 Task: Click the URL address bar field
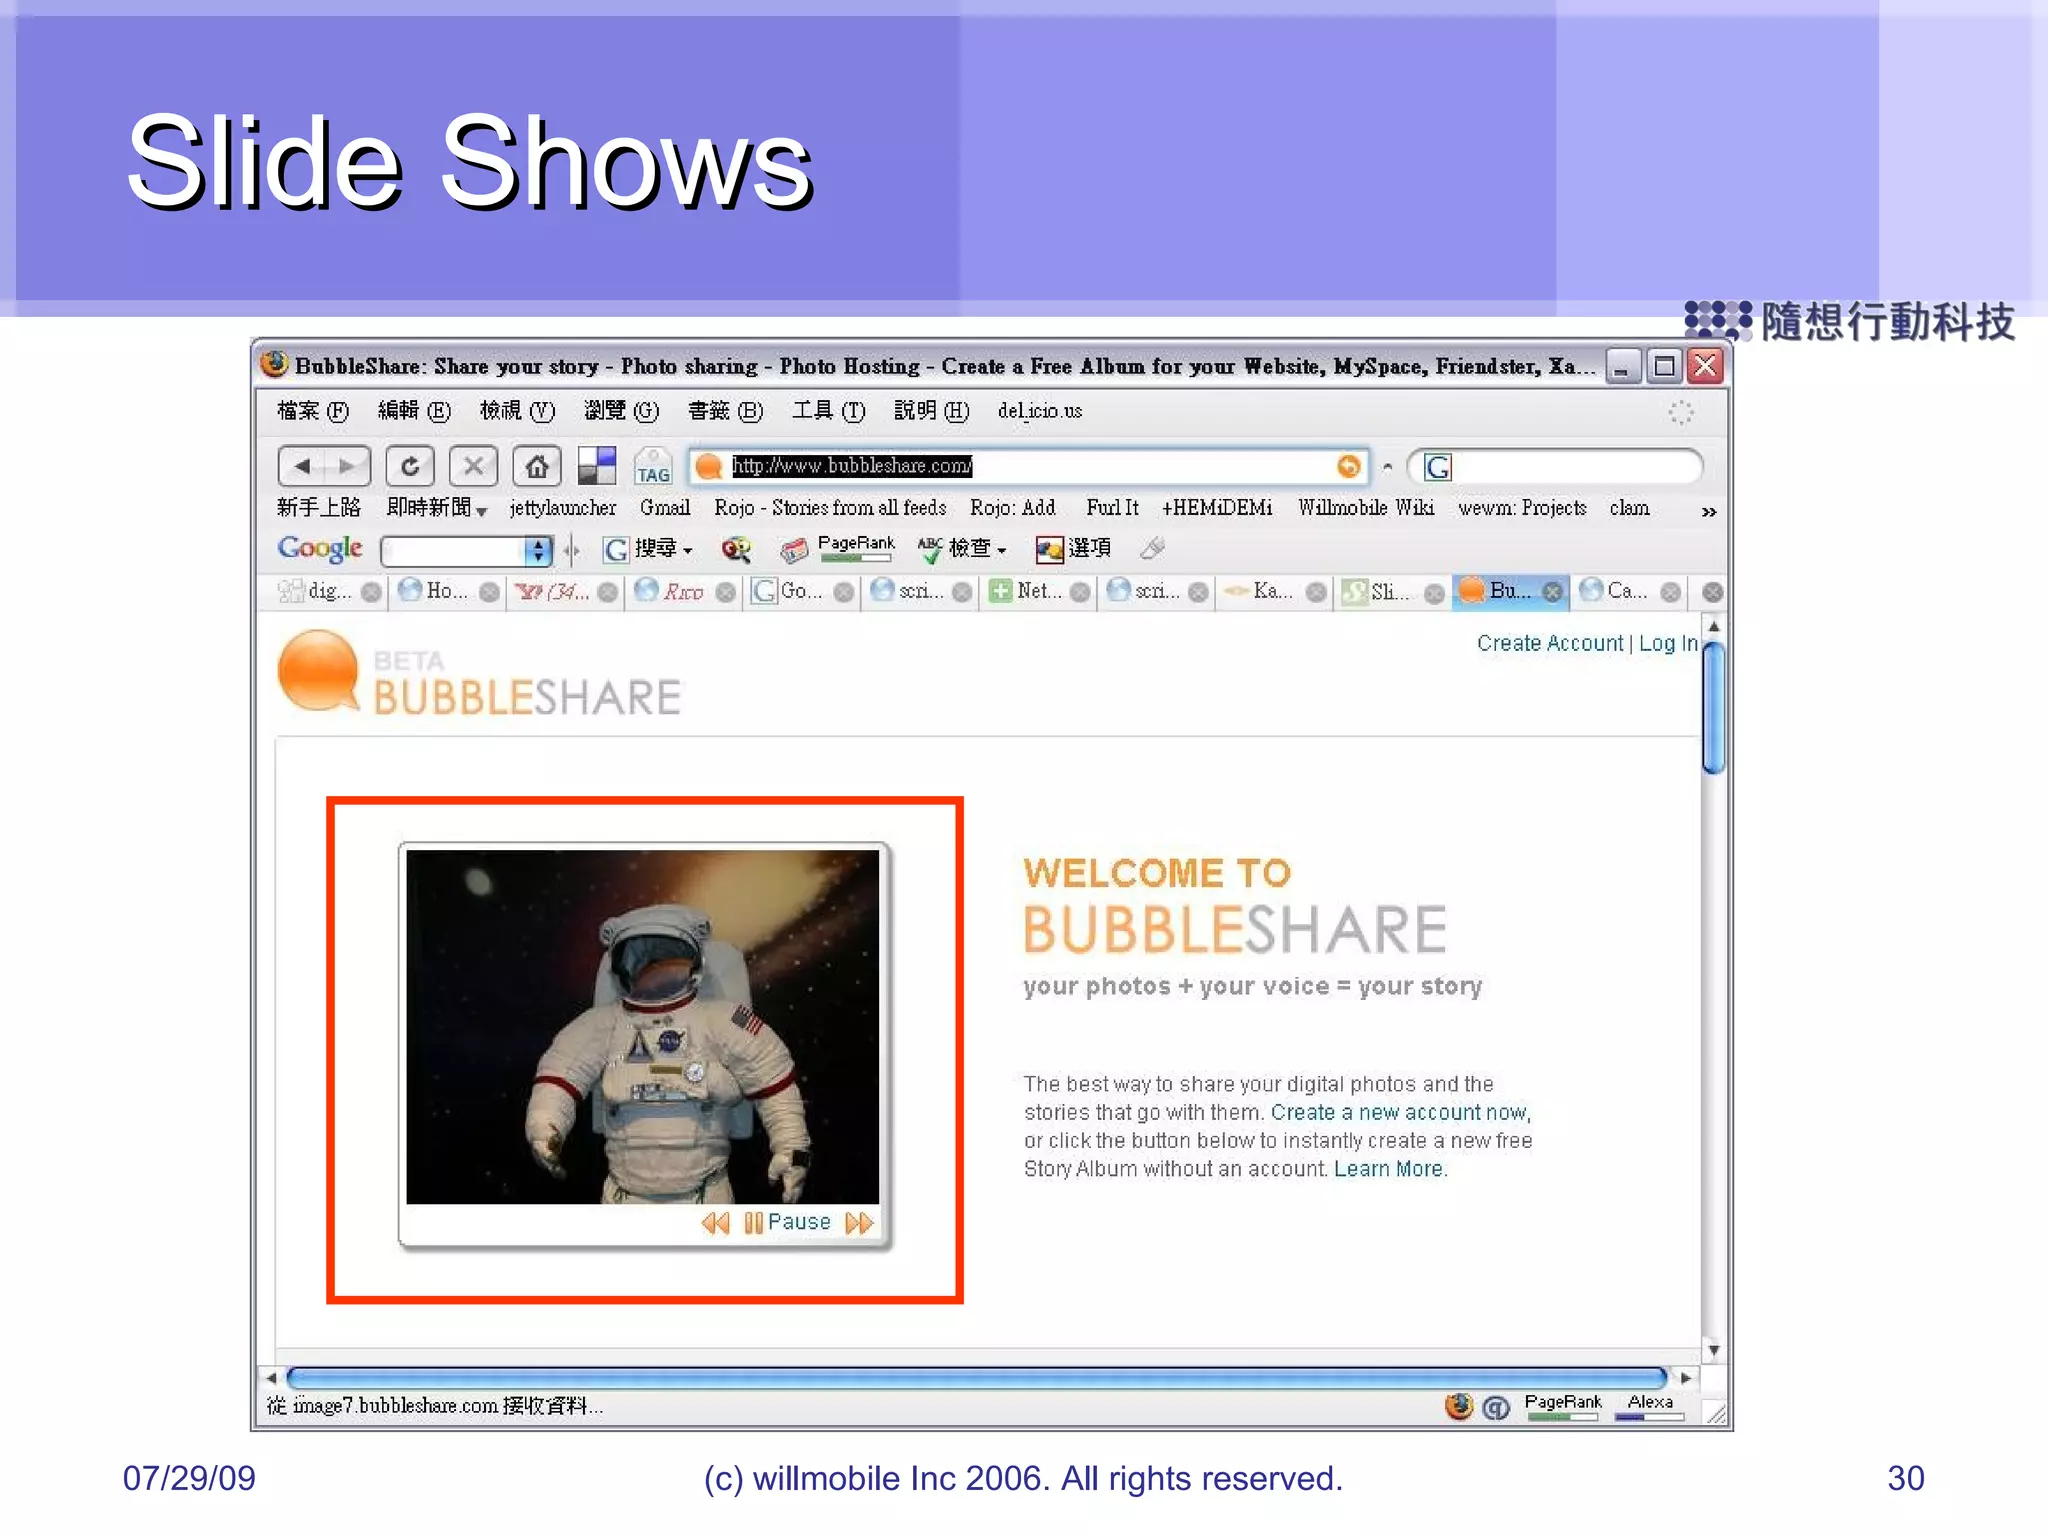[x=1029, y=466]
